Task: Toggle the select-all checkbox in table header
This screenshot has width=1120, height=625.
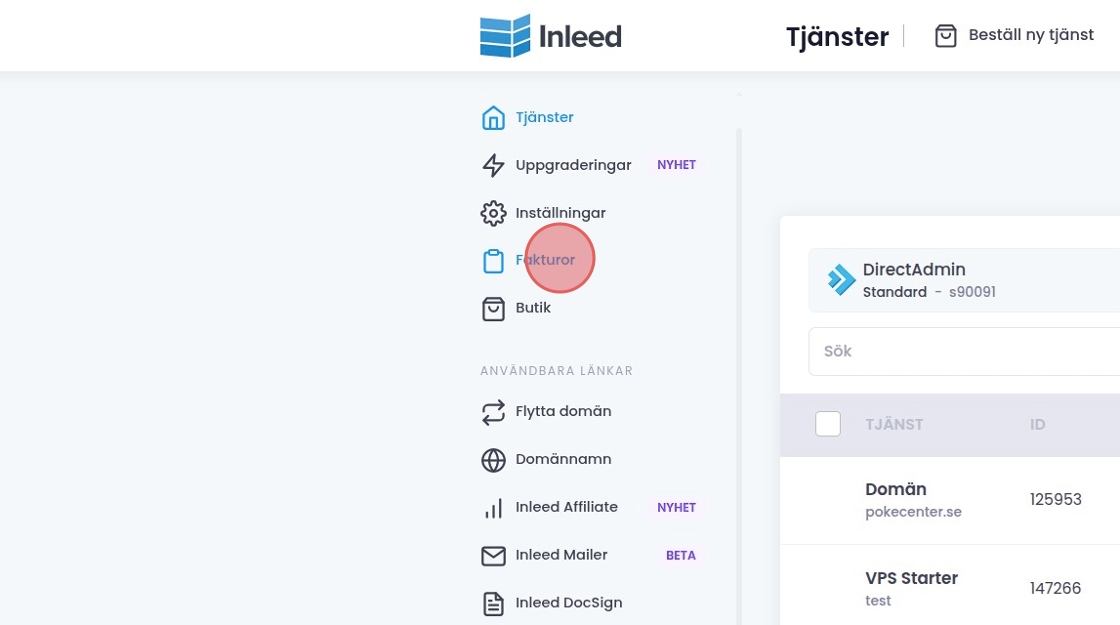Action: [x=828, y=424]
